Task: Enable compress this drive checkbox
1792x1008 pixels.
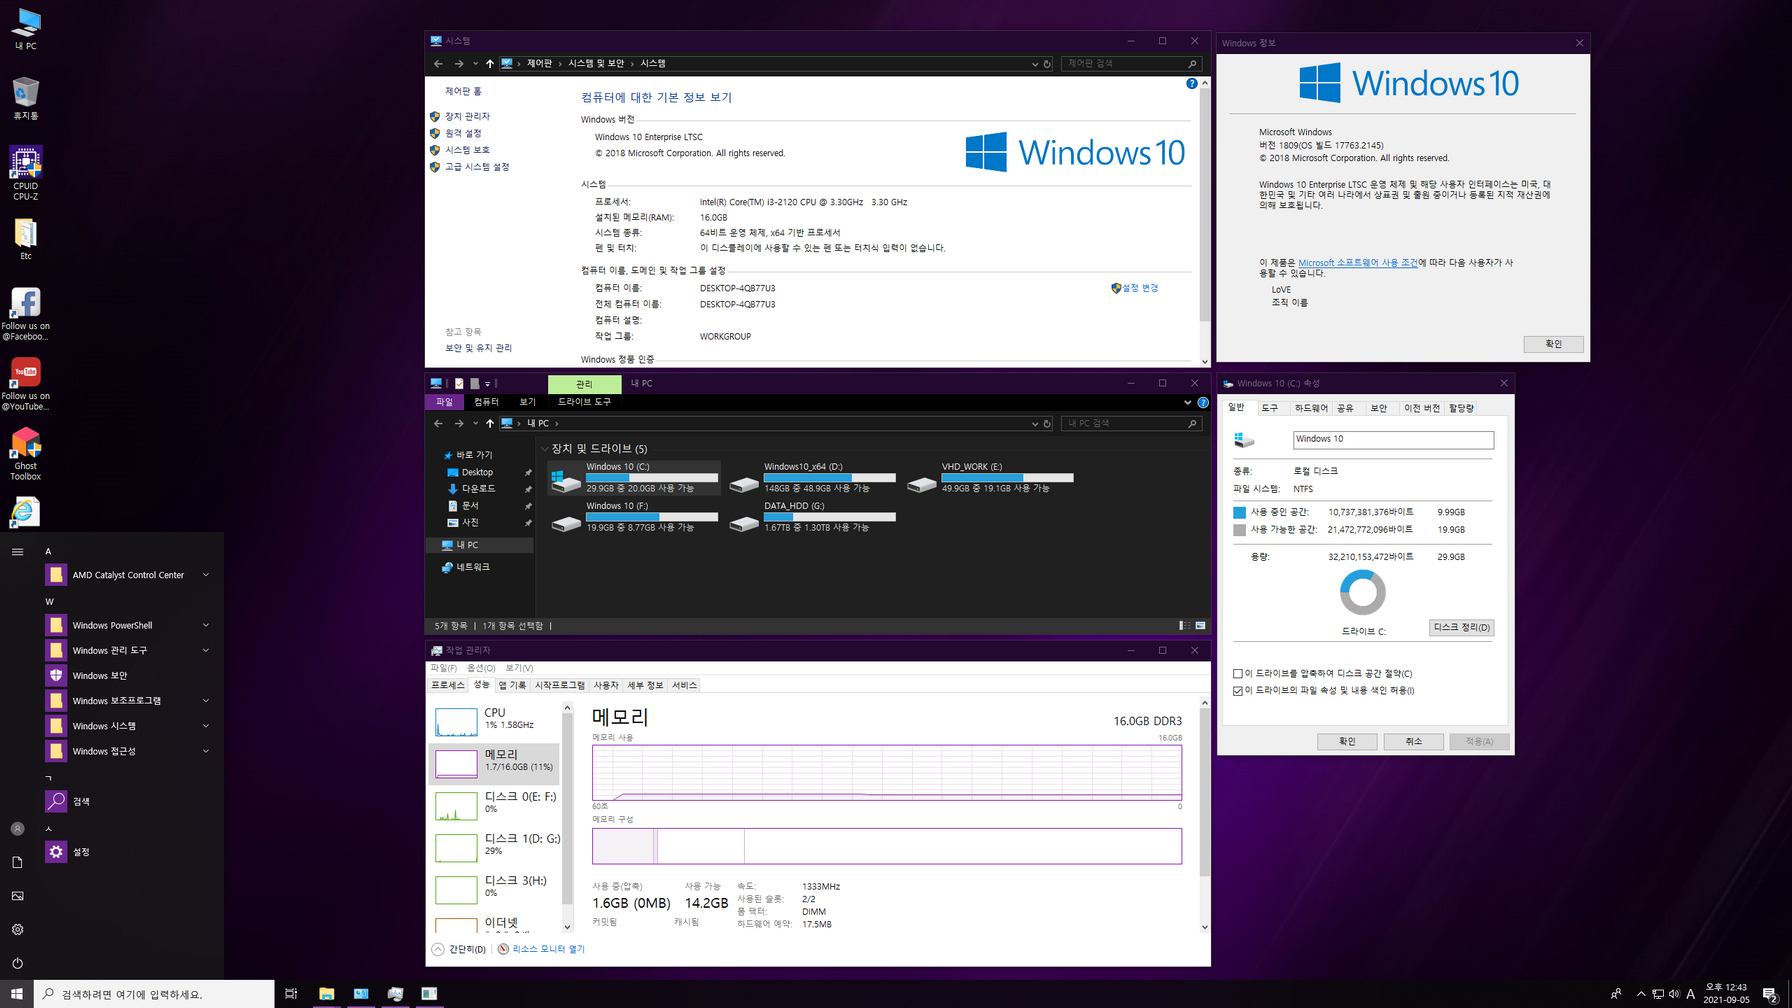Action: [1238, 674]
